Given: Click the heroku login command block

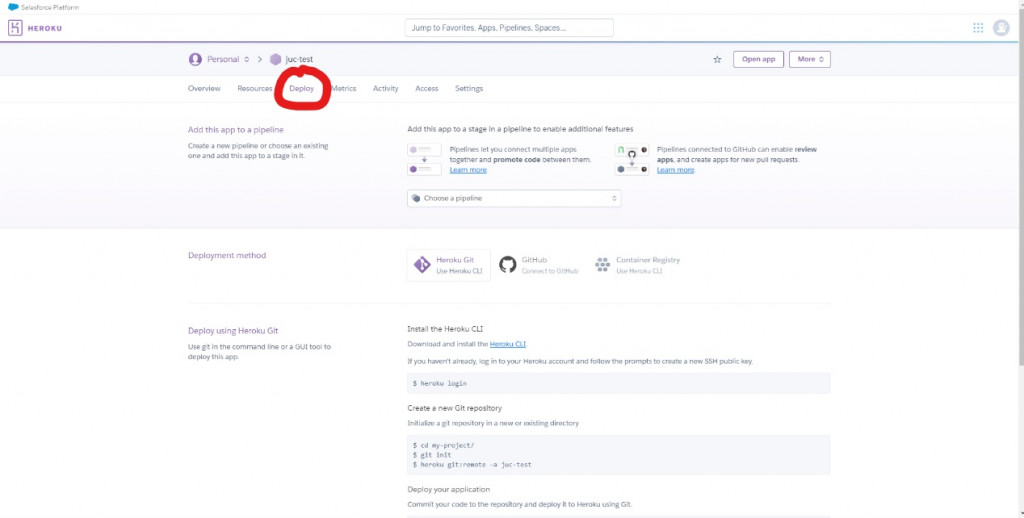Looking at the screenshot, I should pyautogui.click(x=618, y=383).
